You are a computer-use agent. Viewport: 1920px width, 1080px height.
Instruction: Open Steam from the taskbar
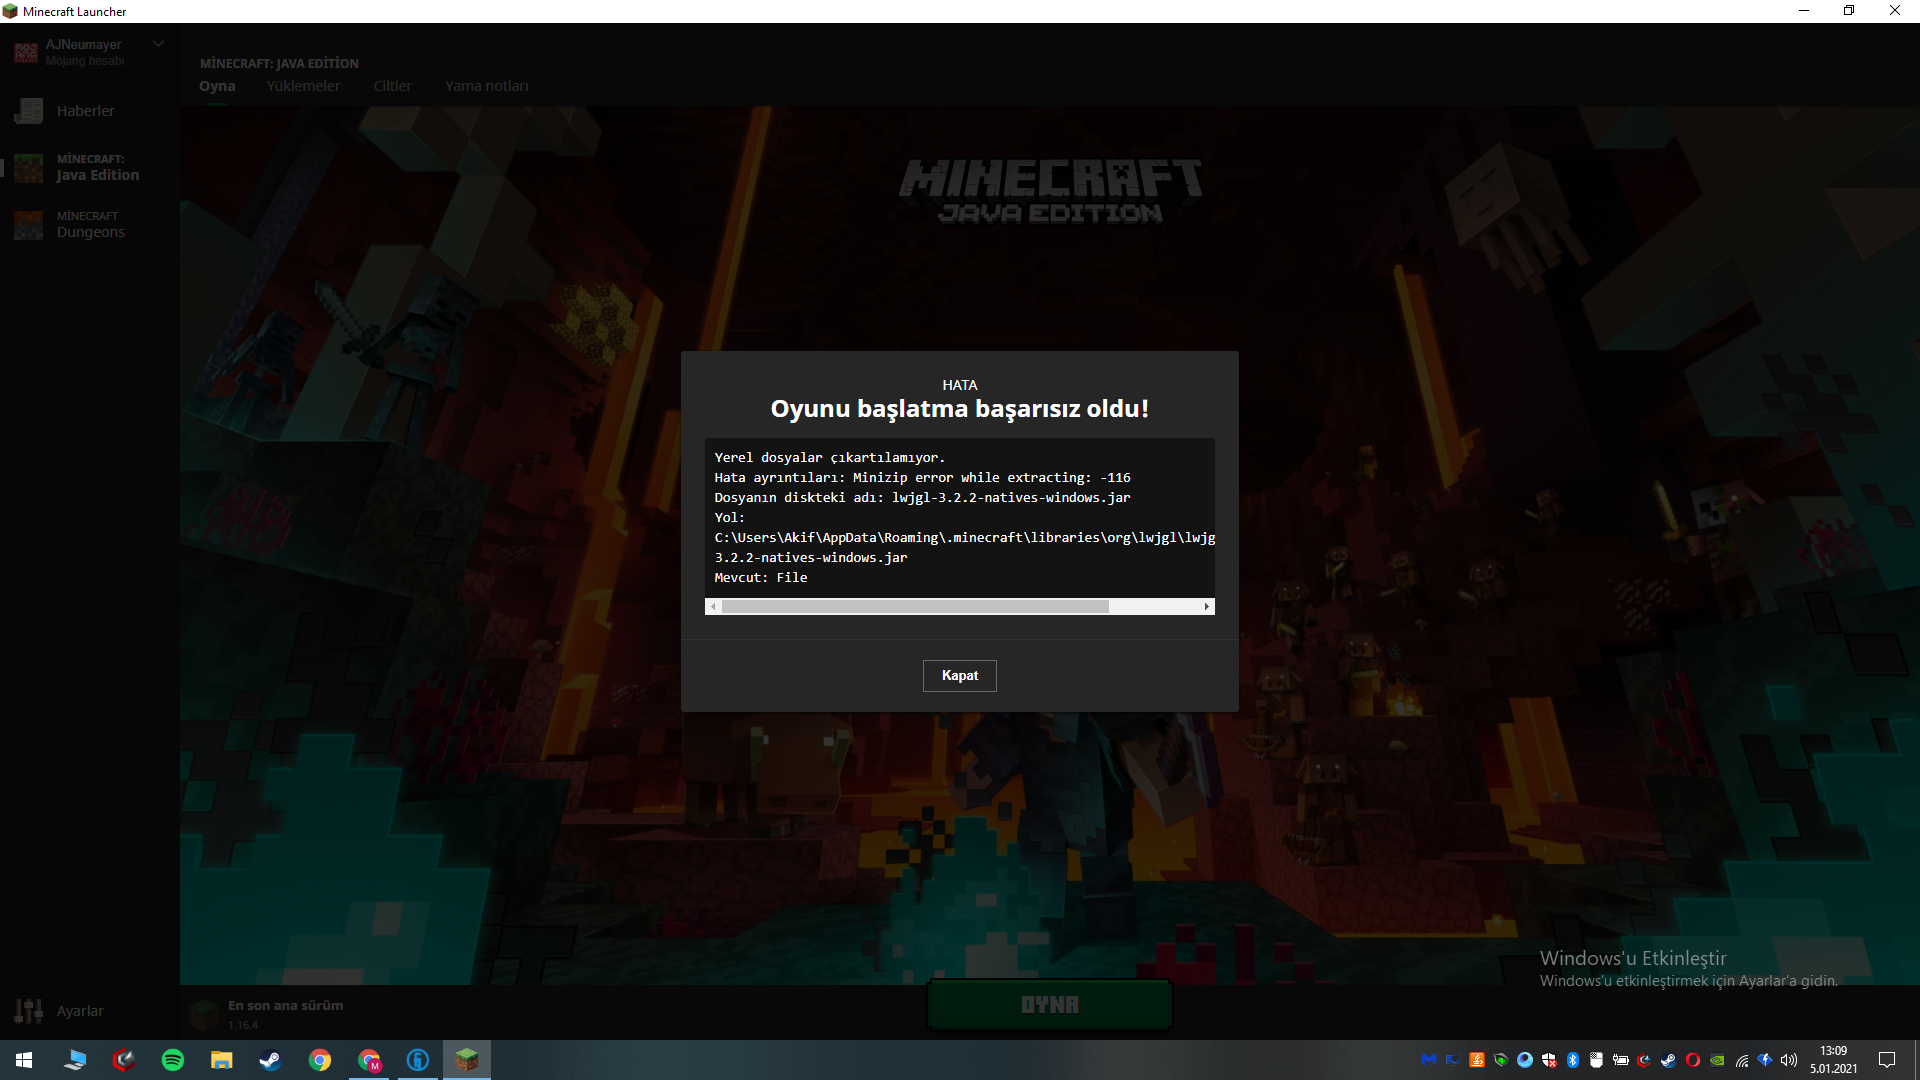point(270,1060)
